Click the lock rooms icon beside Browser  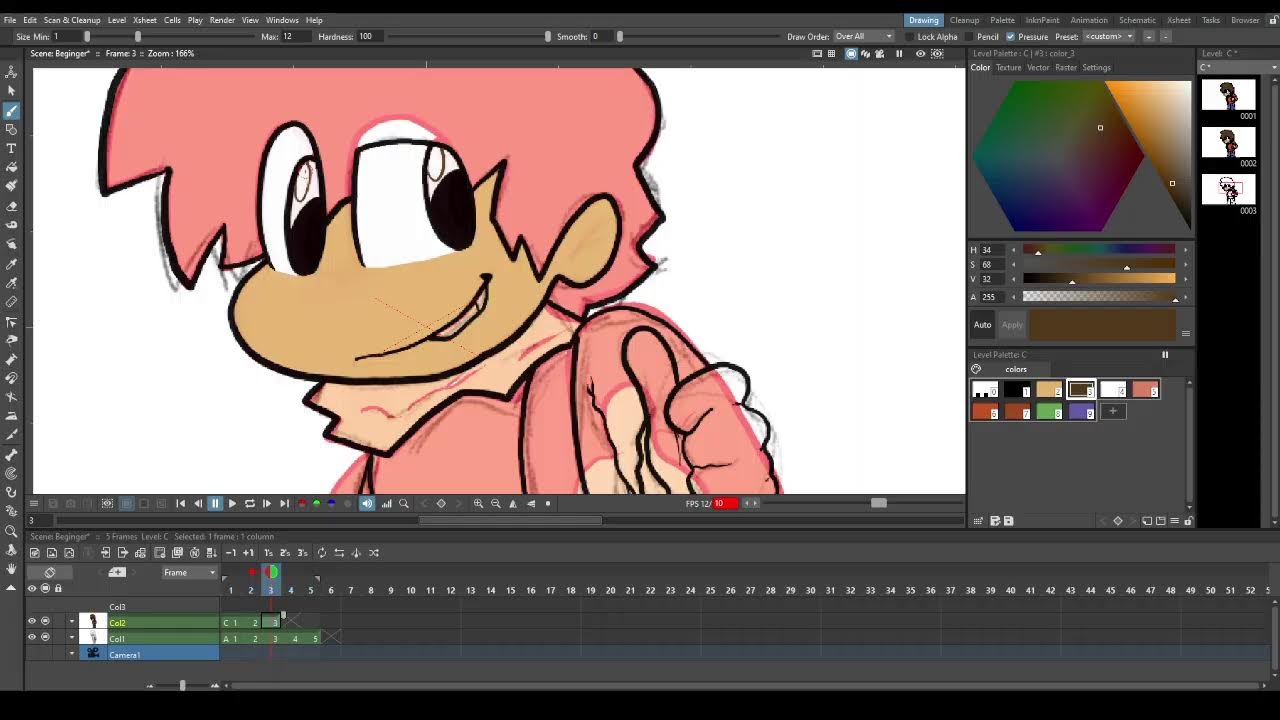[1272, 20]
